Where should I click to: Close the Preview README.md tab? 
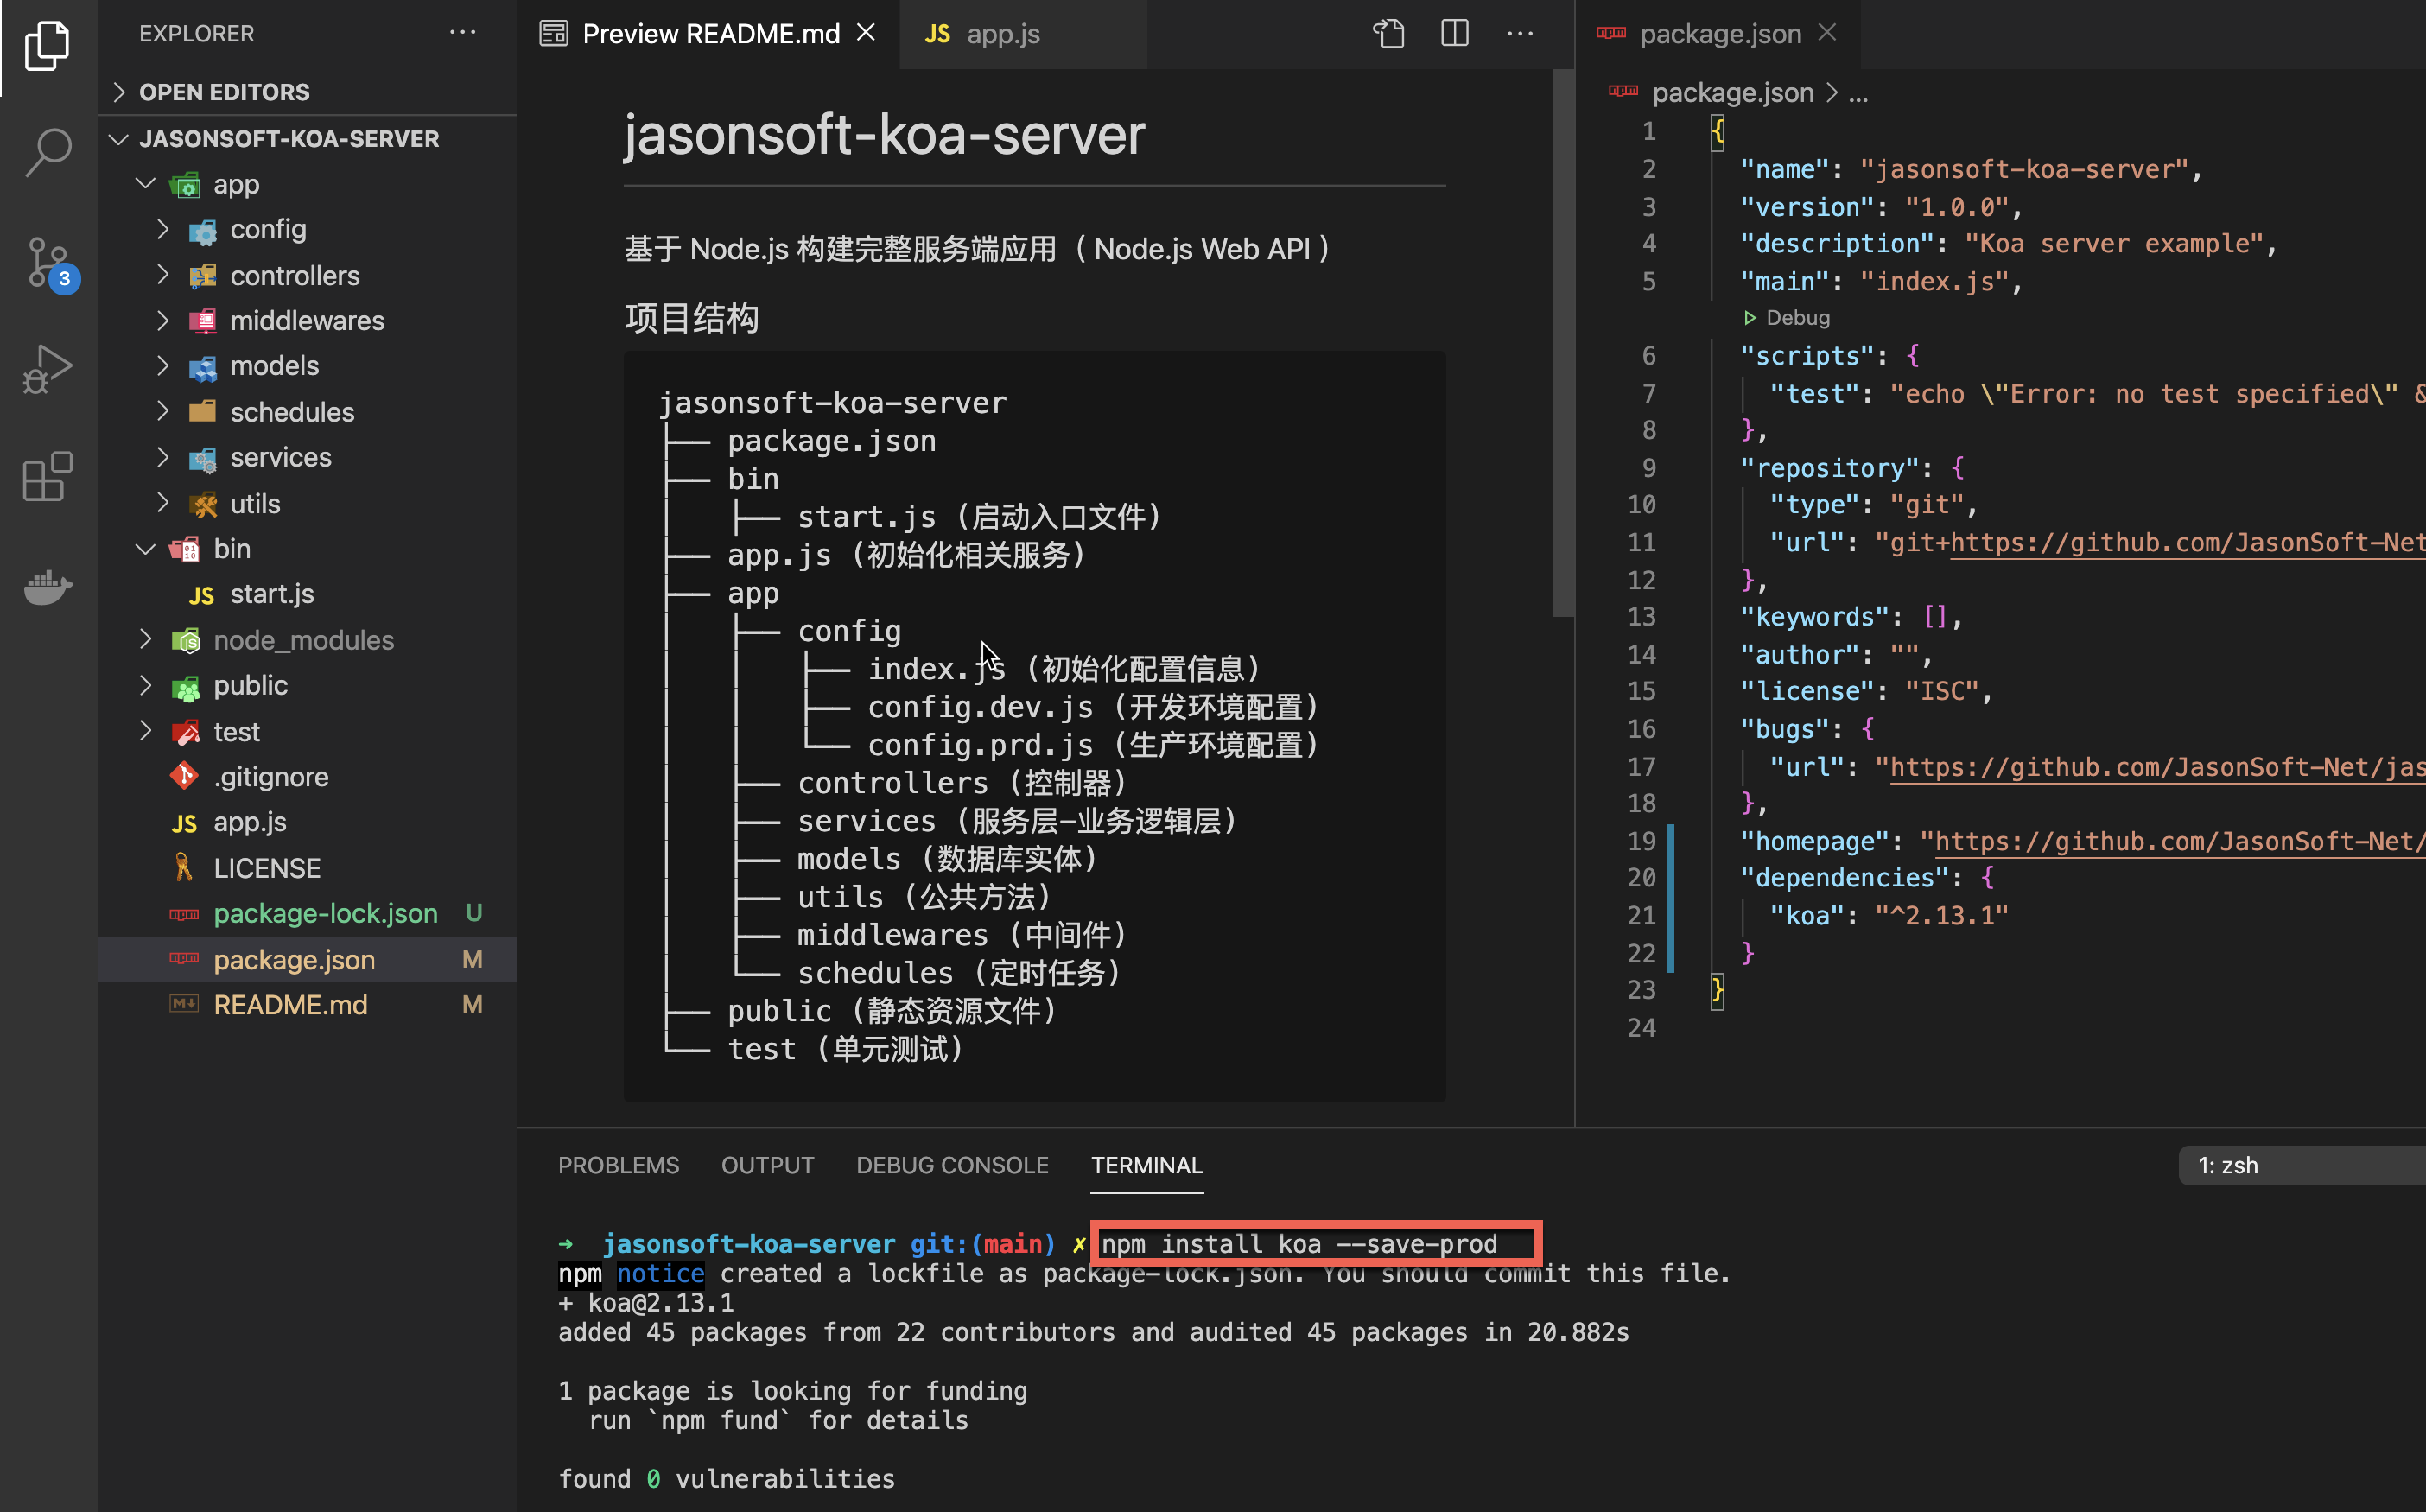point(866,33)
